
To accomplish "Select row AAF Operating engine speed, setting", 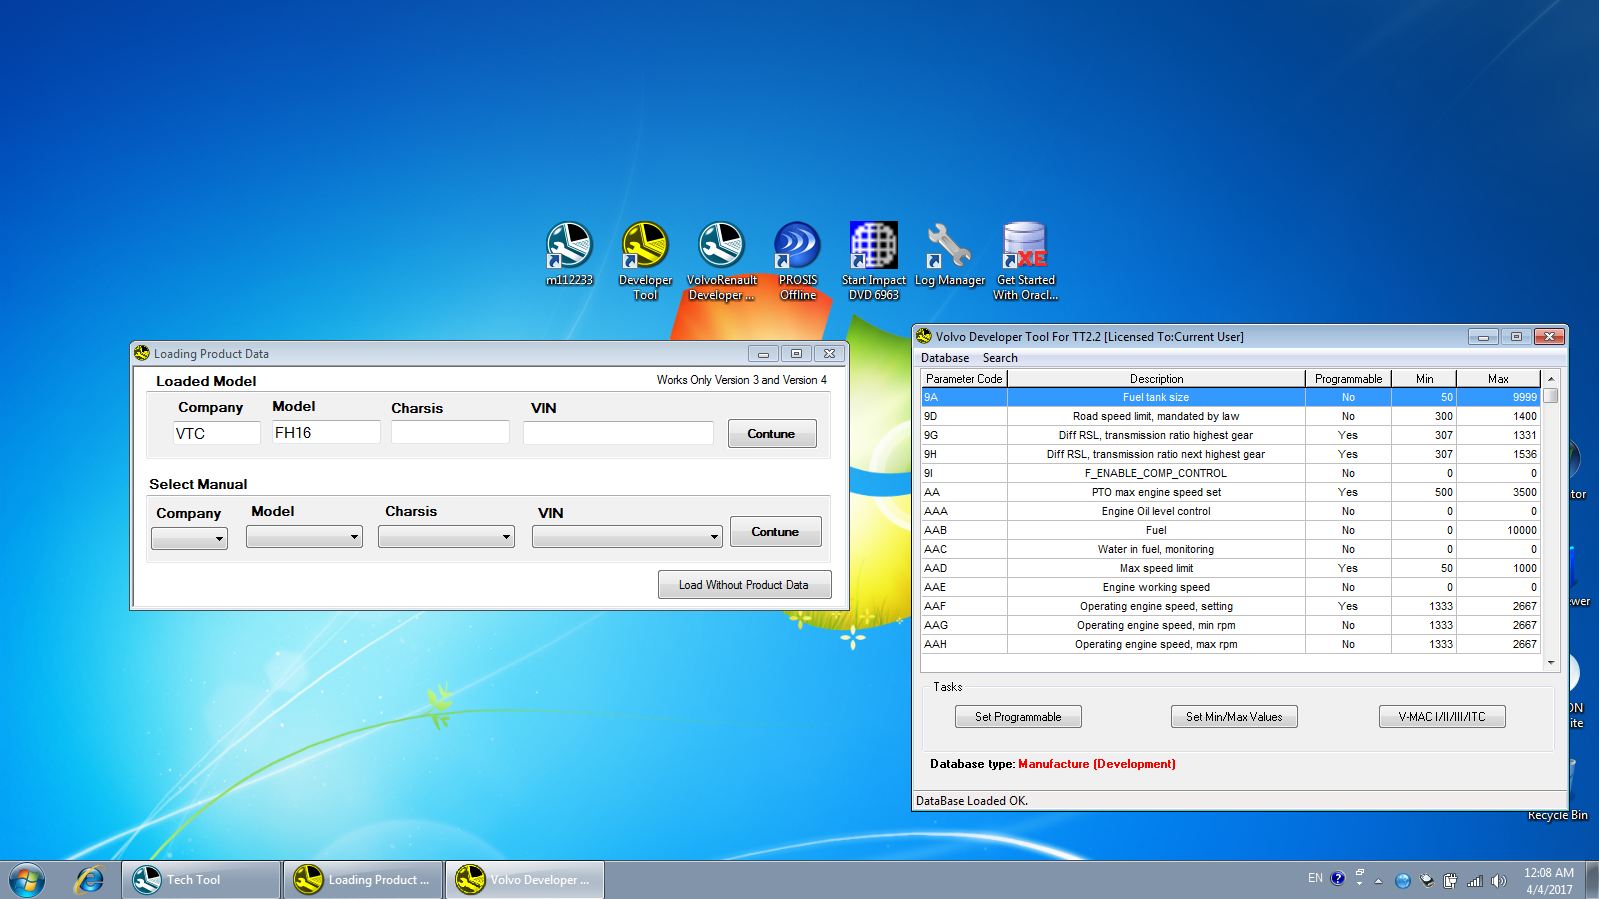I will [1230, 606].
